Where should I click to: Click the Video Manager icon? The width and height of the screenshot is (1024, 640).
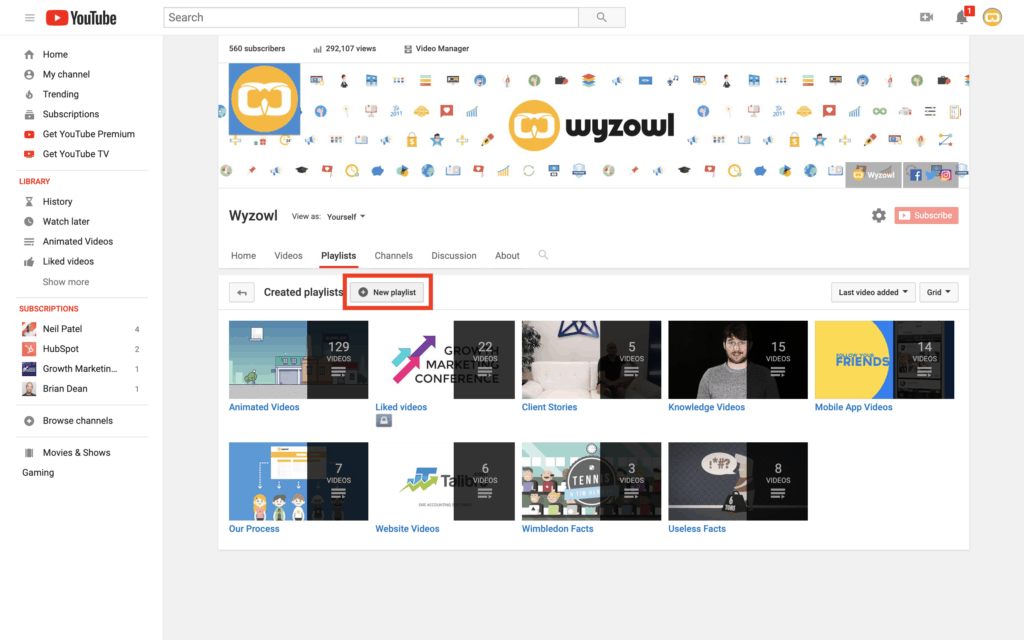(408, 49)
